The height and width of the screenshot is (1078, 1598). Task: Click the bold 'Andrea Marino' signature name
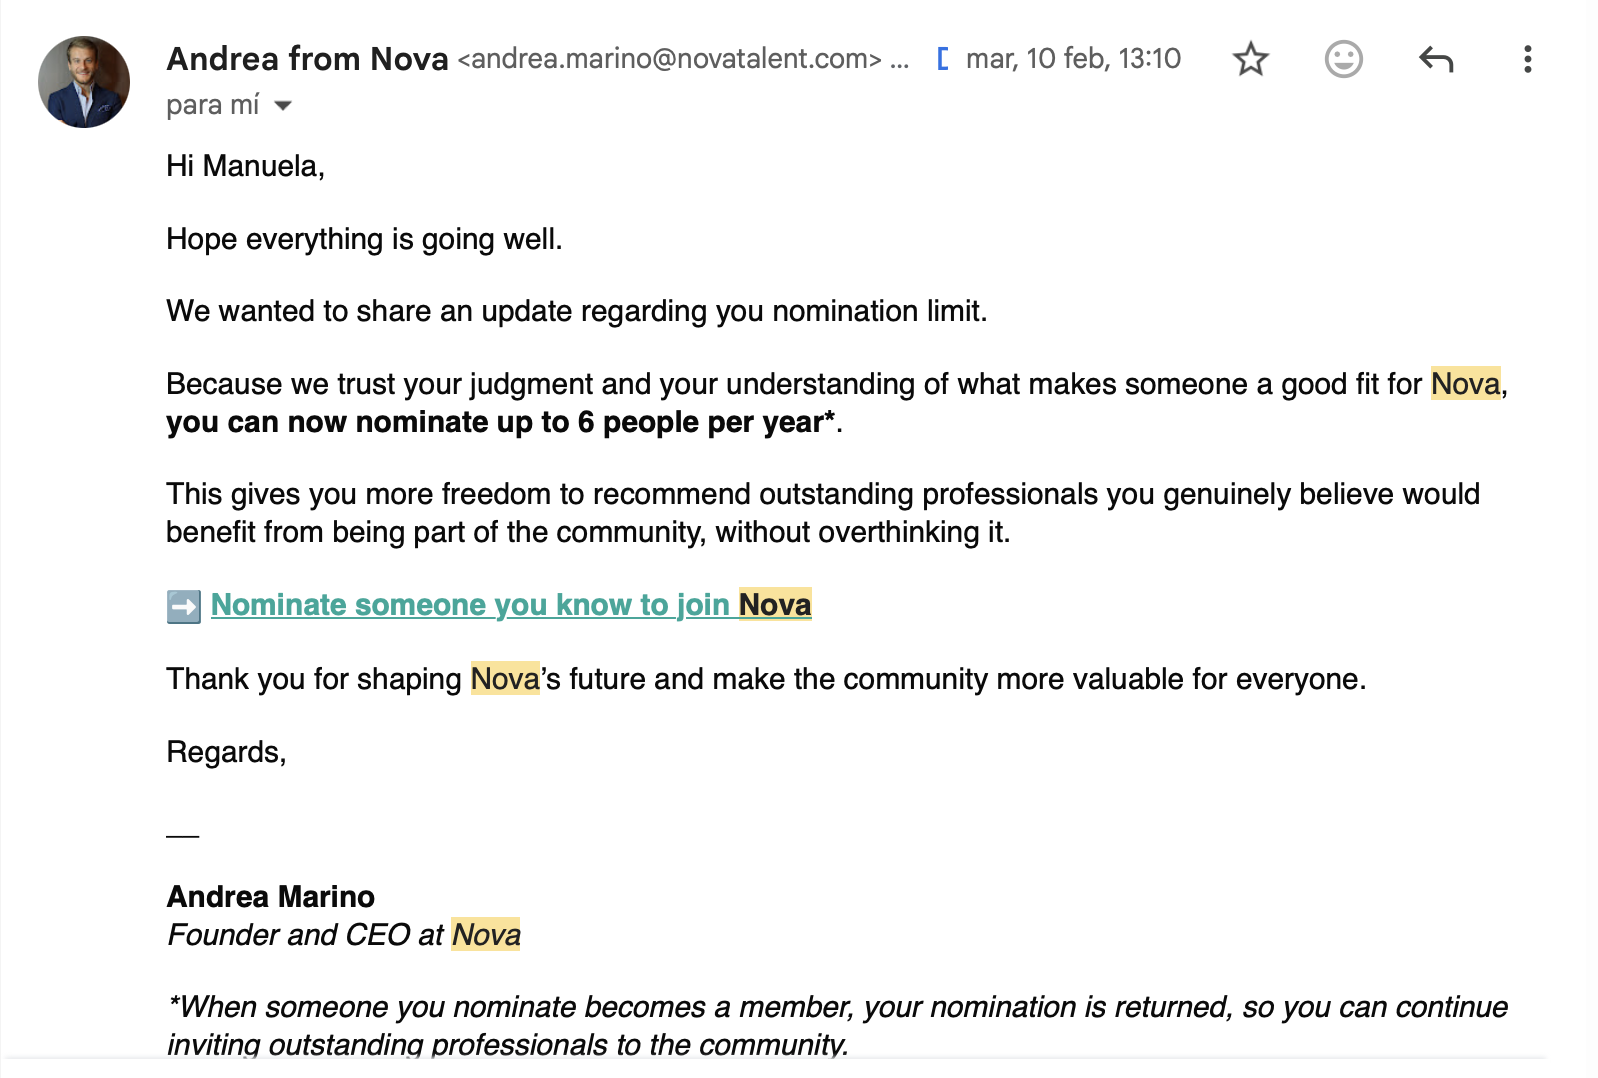coord(271,896)
